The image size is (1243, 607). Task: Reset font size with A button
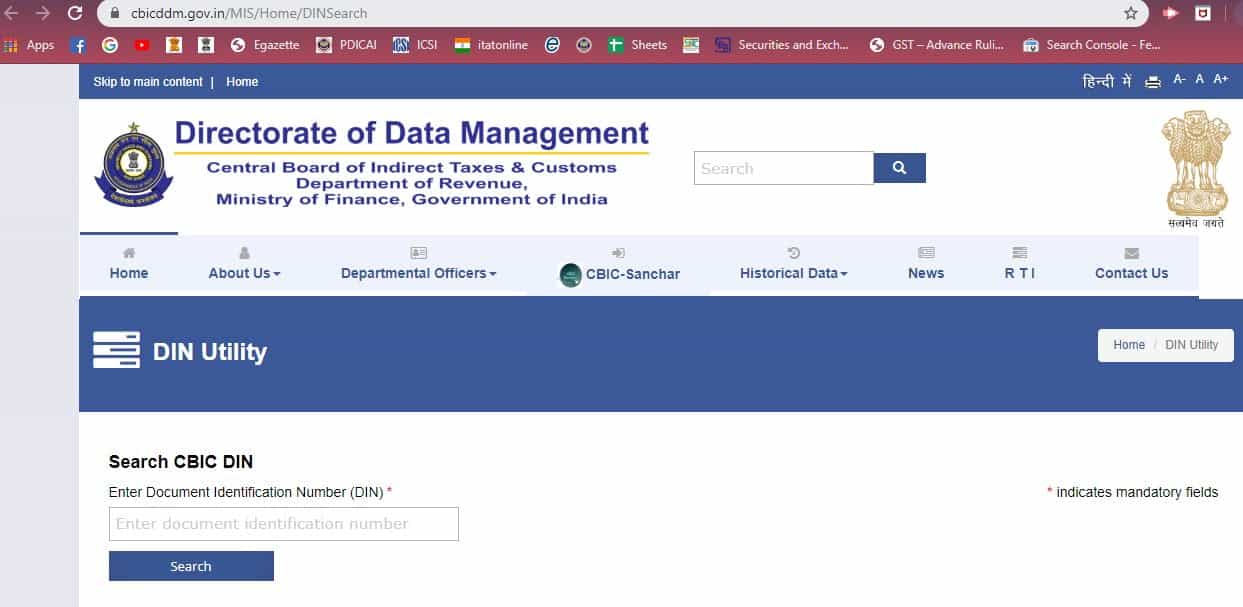(x=1200, y=79)
